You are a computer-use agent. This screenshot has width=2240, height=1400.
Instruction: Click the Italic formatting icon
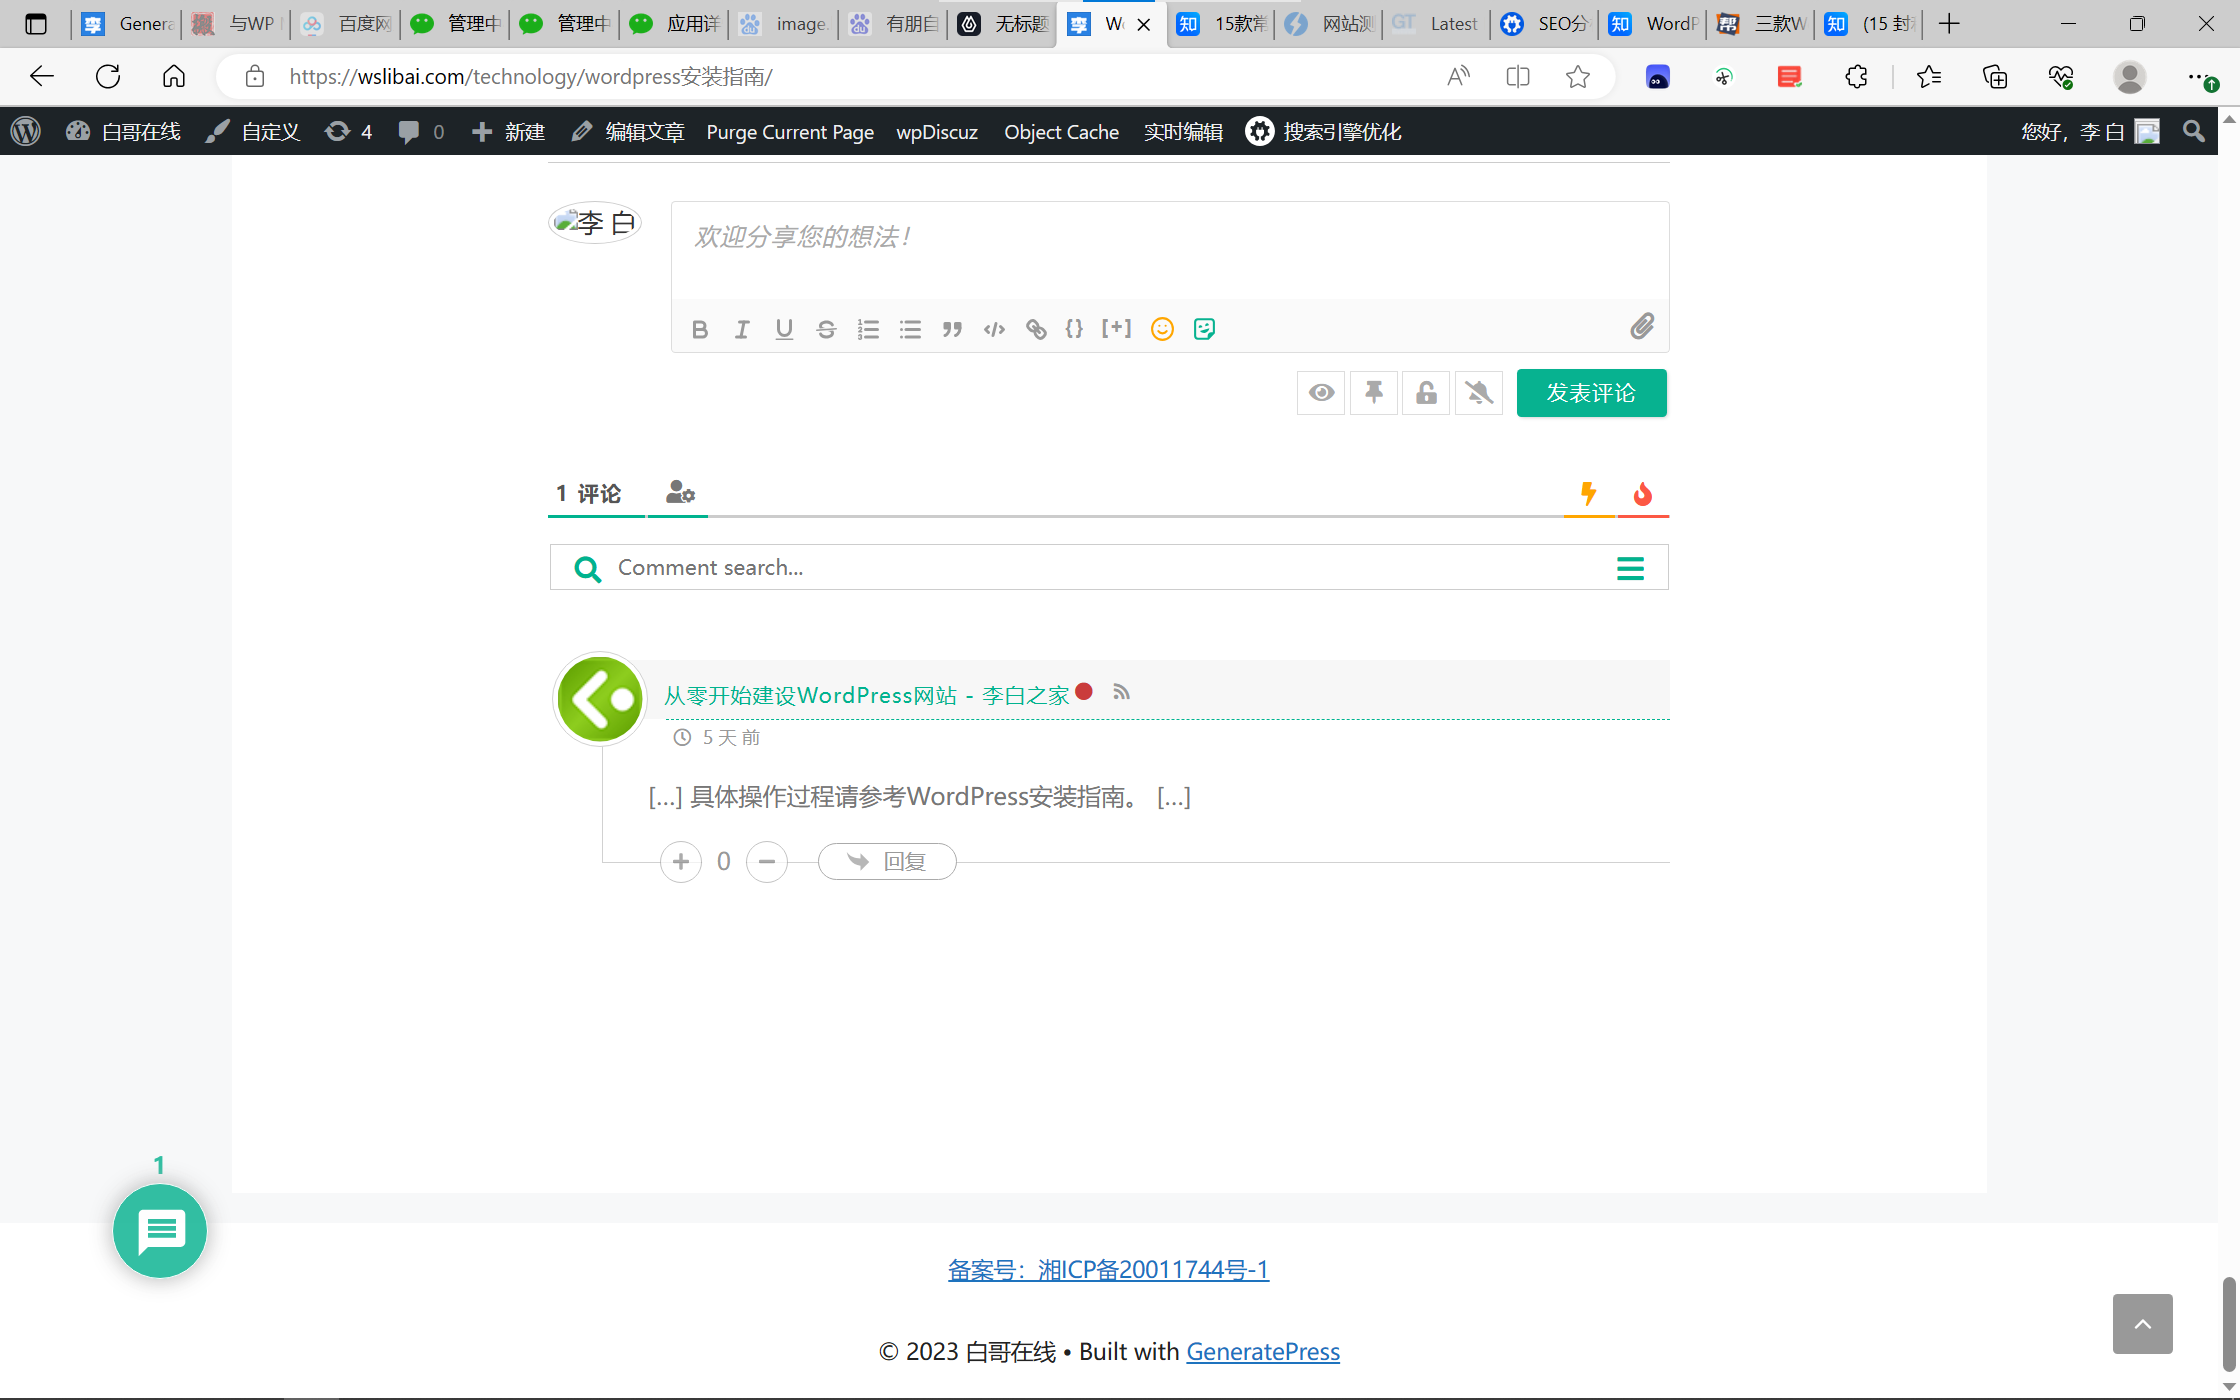click(742, 329)
